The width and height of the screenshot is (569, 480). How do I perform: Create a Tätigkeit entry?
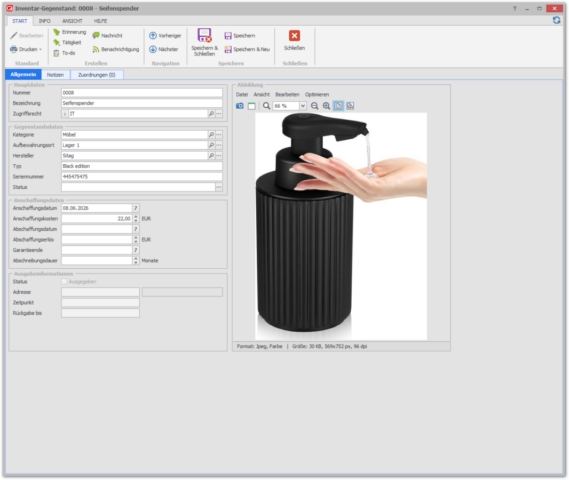pos(67,42)
